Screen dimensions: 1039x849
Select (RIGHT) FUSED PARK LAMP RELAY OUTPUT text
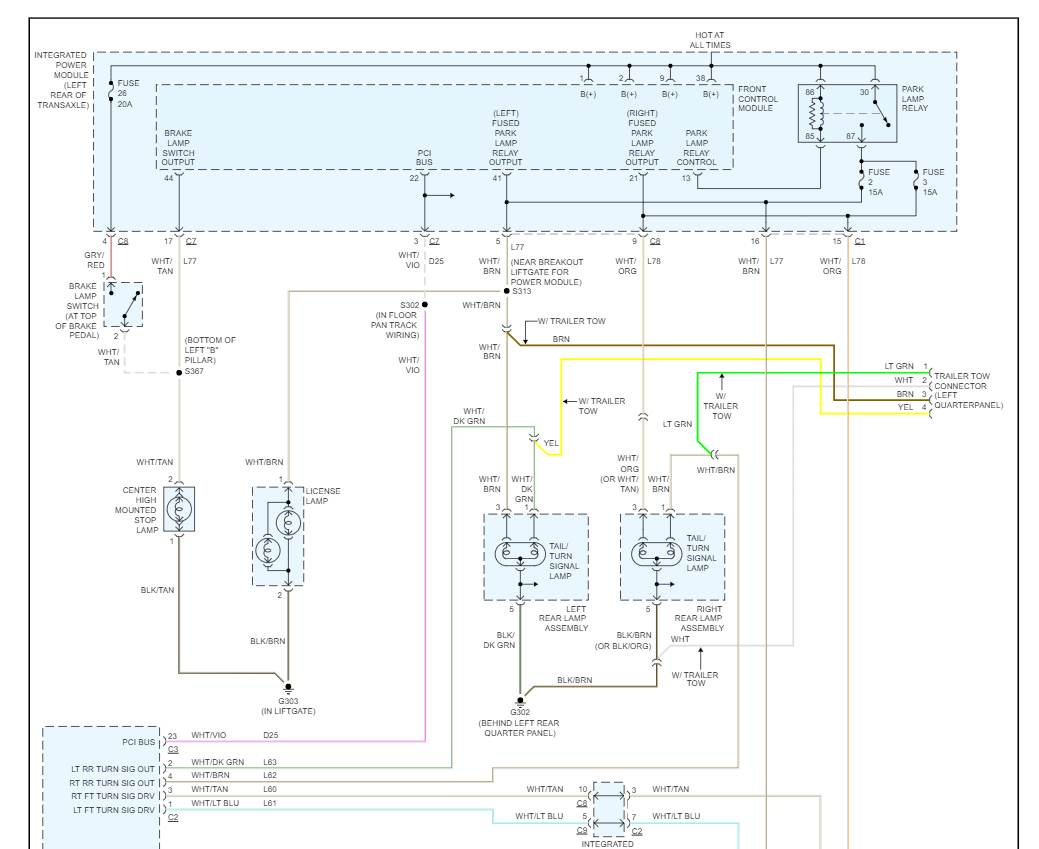pyautogui.click(x=642, y=138)
